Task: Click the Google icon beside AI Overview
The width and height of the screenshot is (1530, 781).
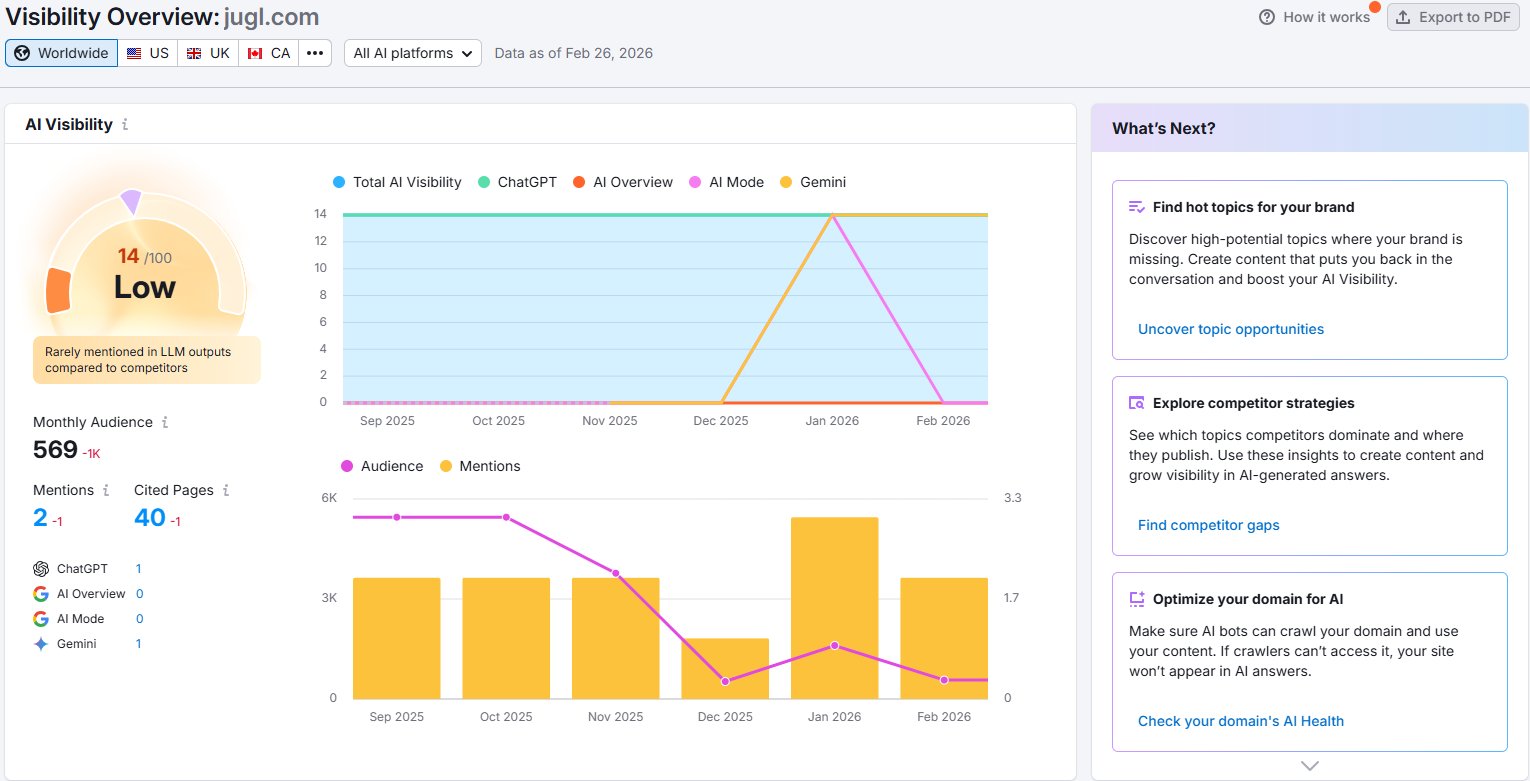Action: pyautogui.click(x=41, y=593)
